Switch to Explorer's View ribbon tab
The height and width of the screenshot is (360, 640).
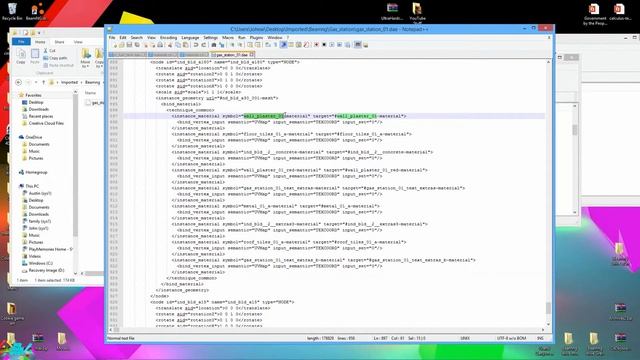click(x=78, y=42)
